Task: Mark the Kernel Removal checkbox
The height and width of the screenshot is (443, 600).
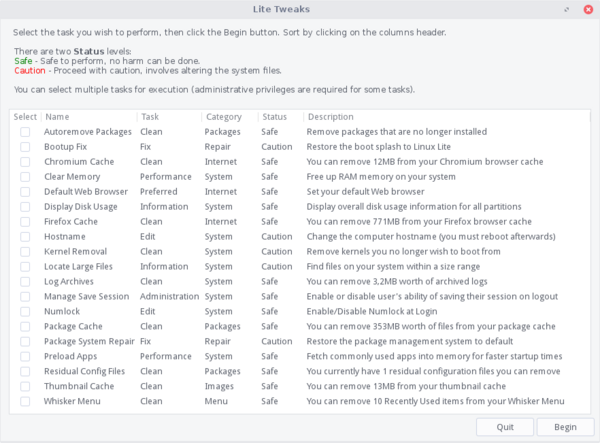Action: [25, 251]
